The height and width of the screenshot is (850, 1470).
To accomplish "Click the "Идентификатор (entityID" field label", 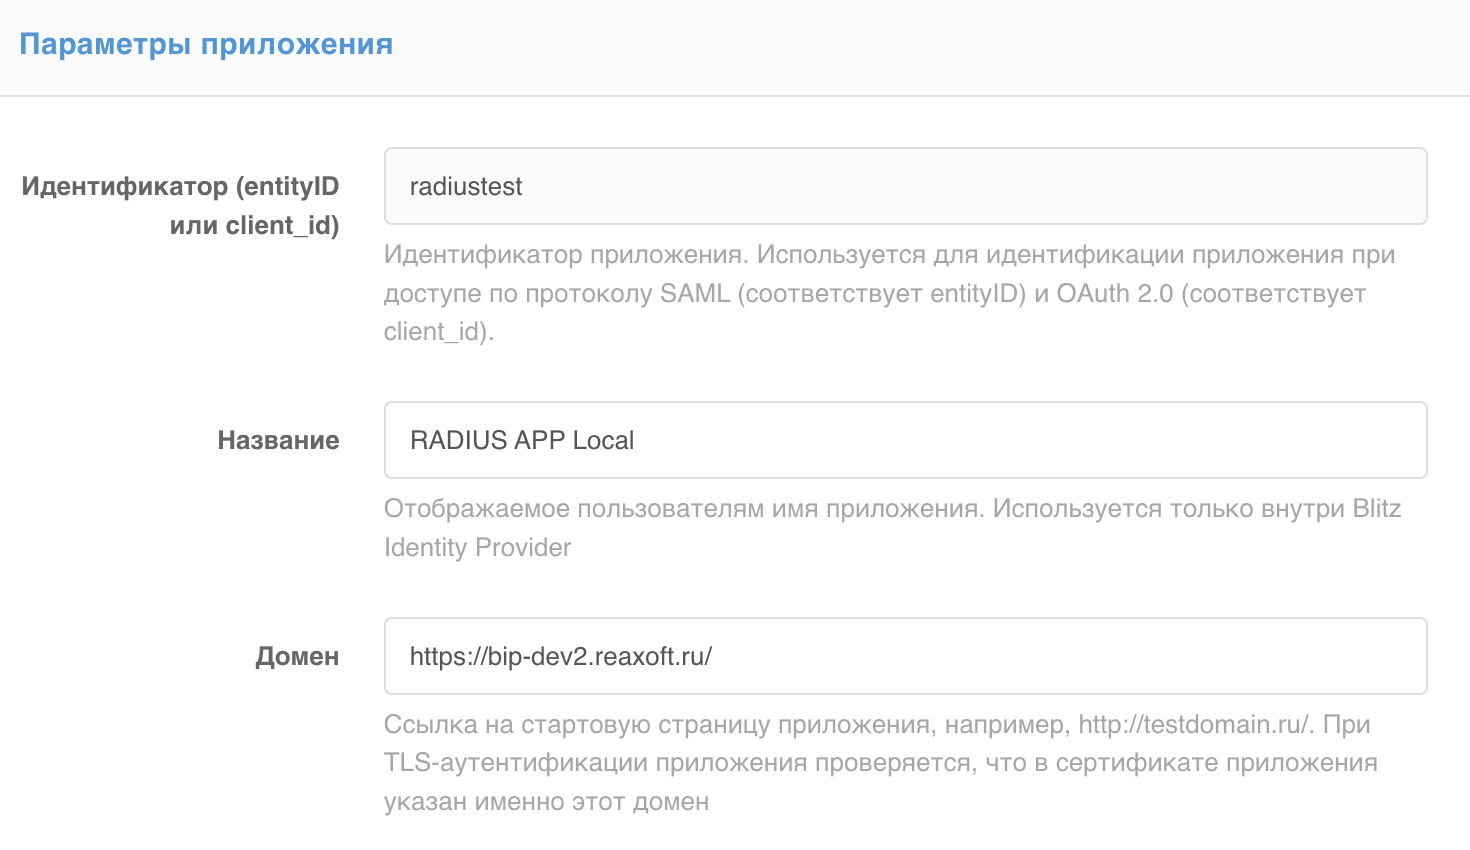I will click(x=180, y=187).
